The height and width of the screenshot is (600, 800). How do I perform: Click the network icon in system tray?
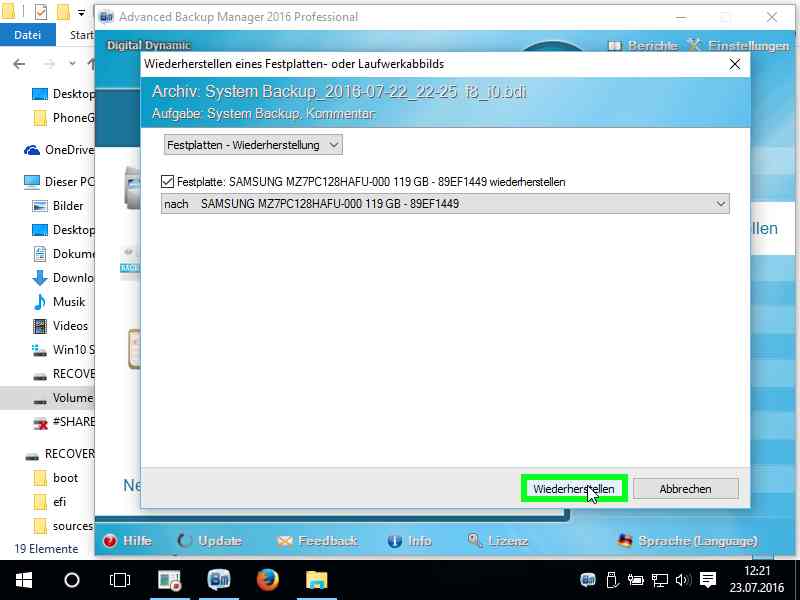(660, 580)
